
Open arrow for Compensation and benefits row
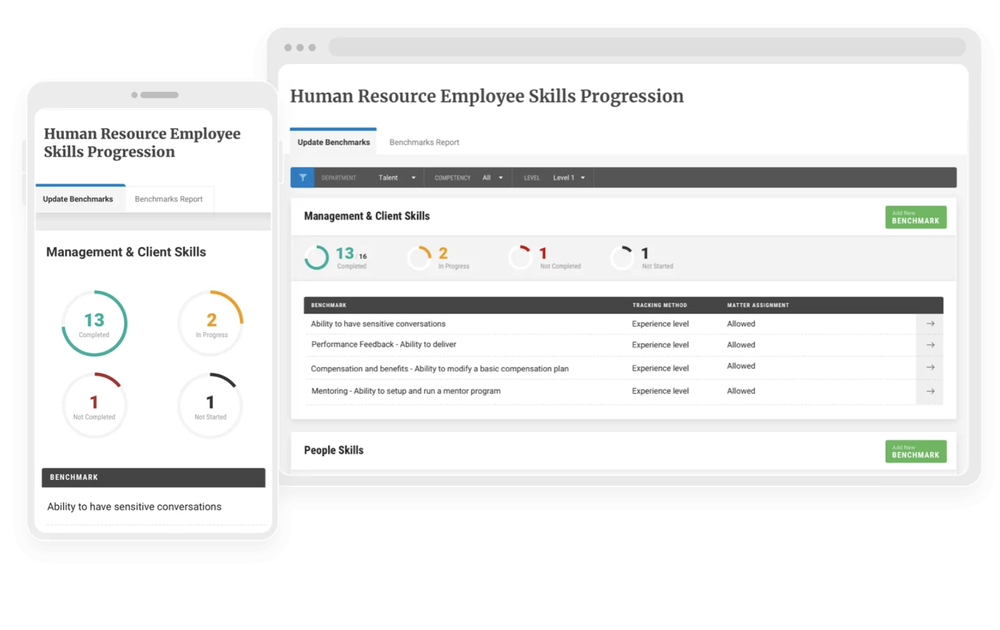(930, 367)
